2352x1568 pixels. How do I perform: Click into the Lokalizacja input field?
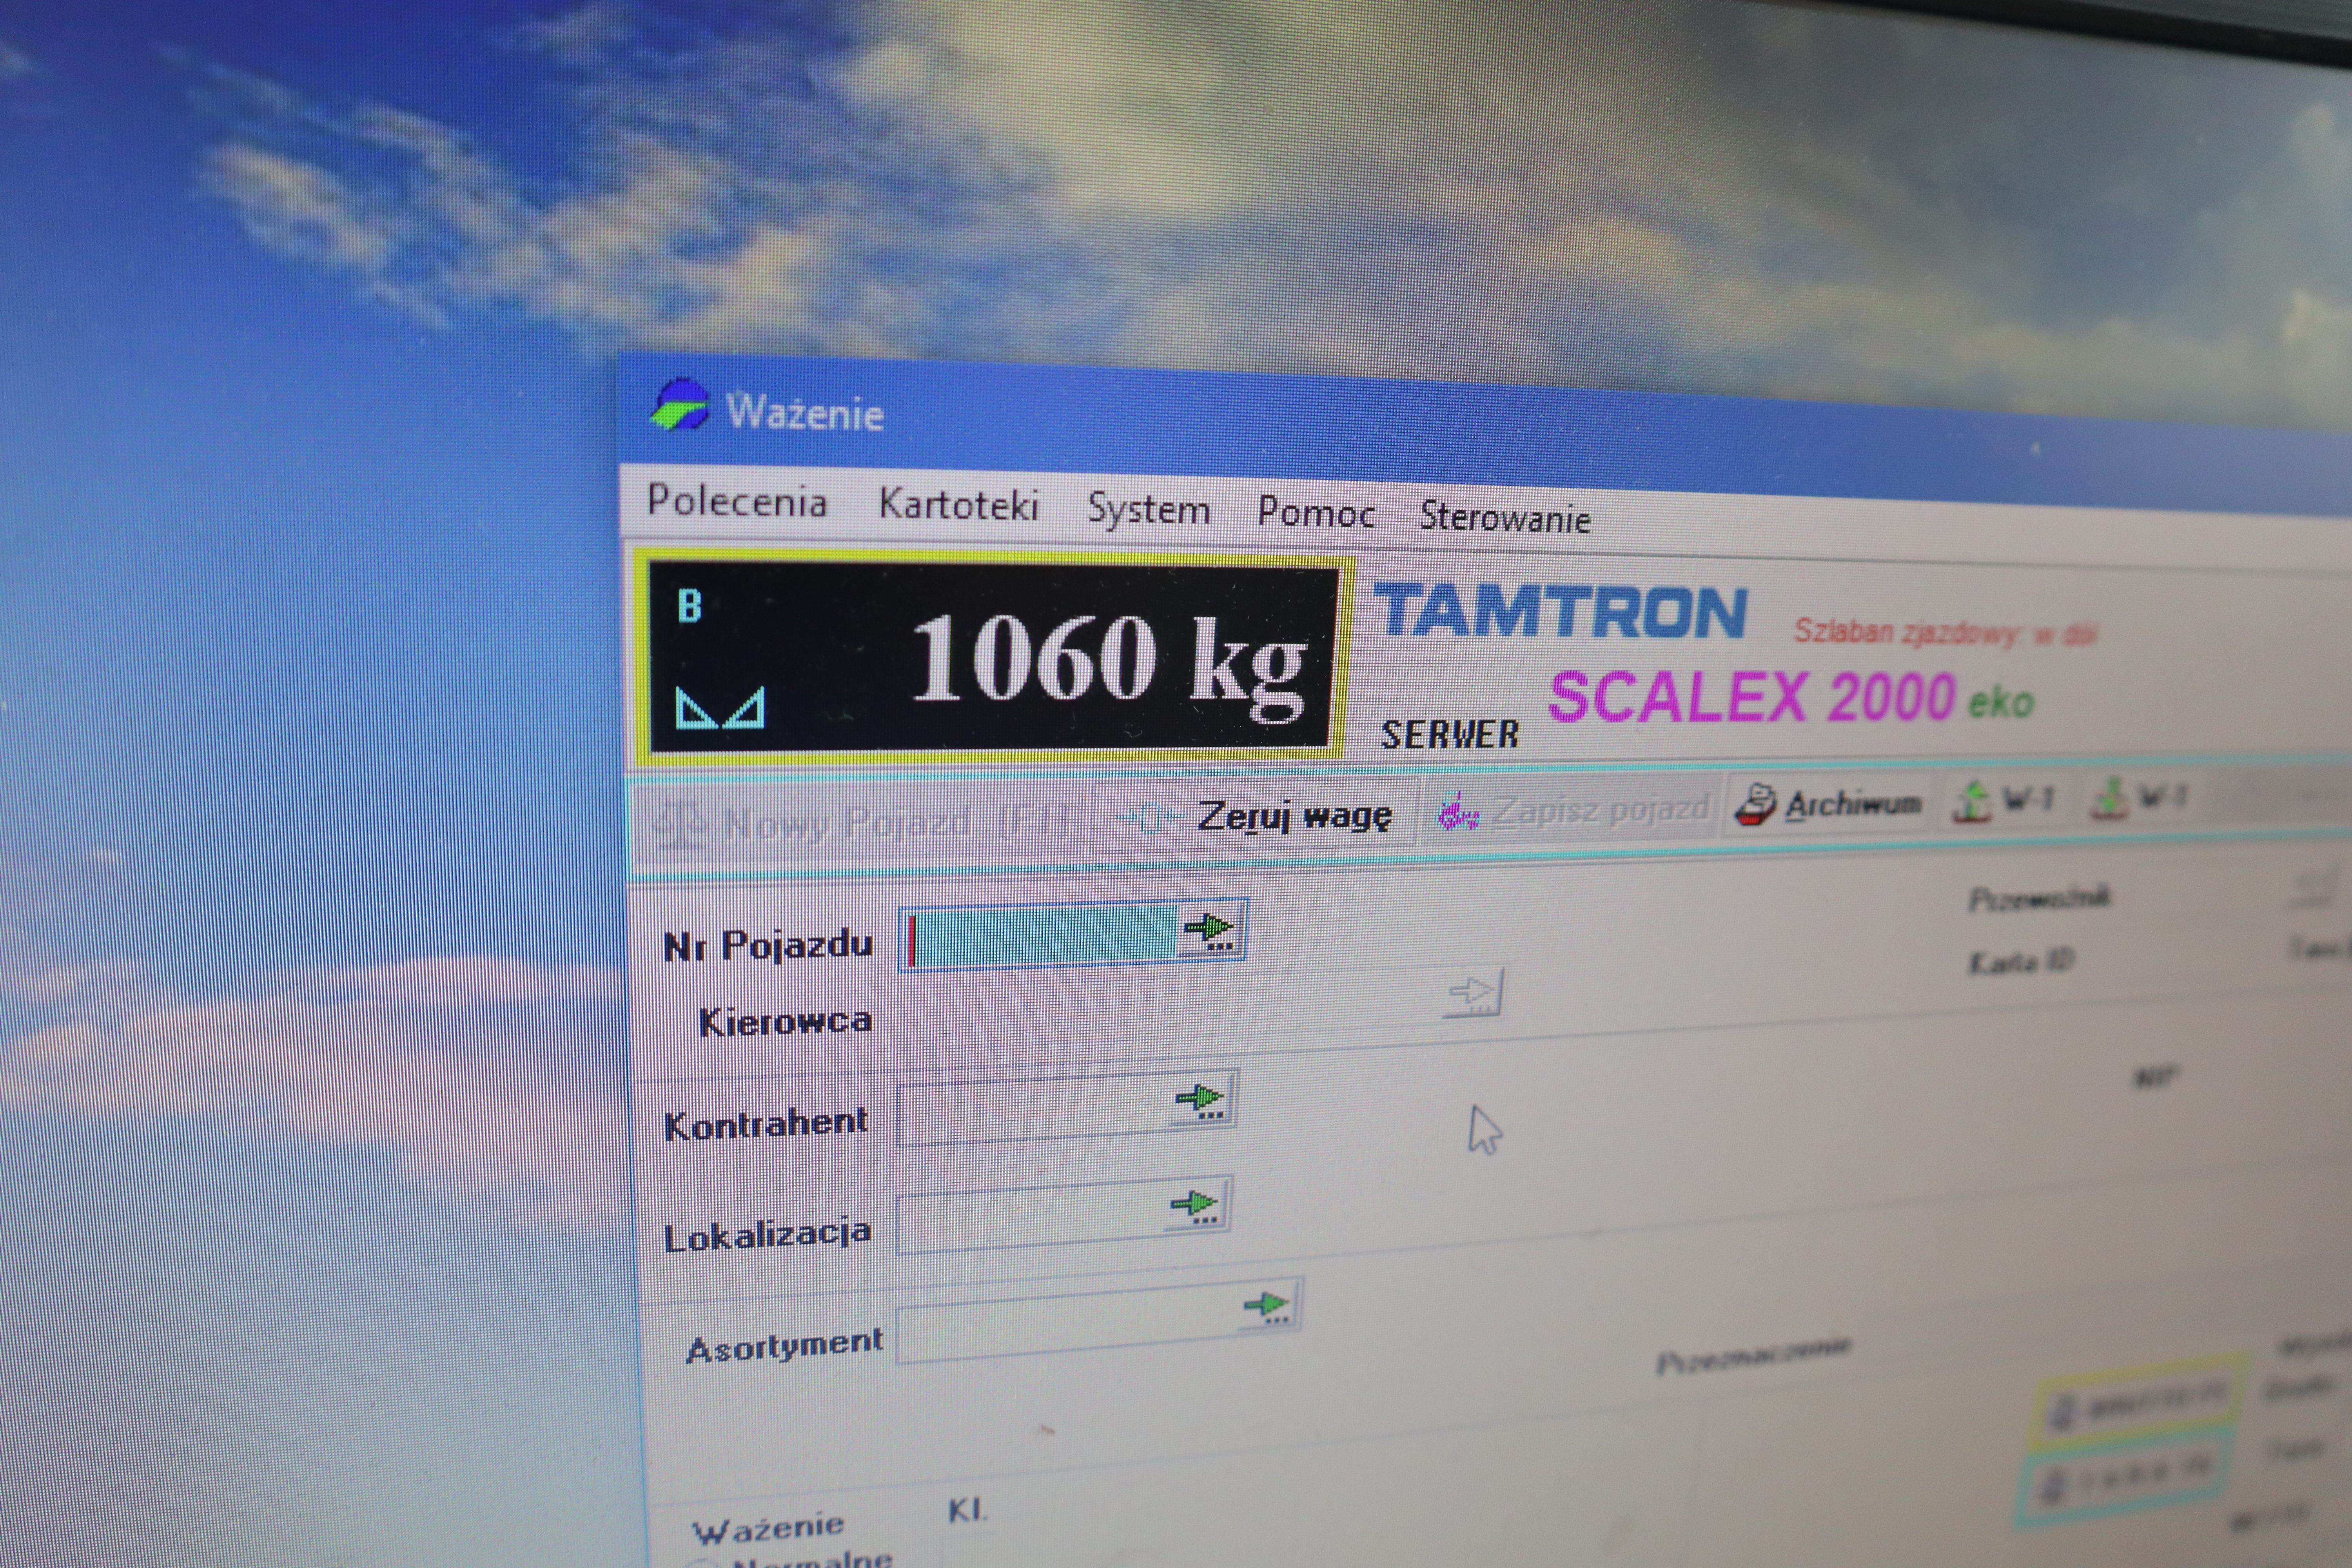click(x=1032, y=1218)
